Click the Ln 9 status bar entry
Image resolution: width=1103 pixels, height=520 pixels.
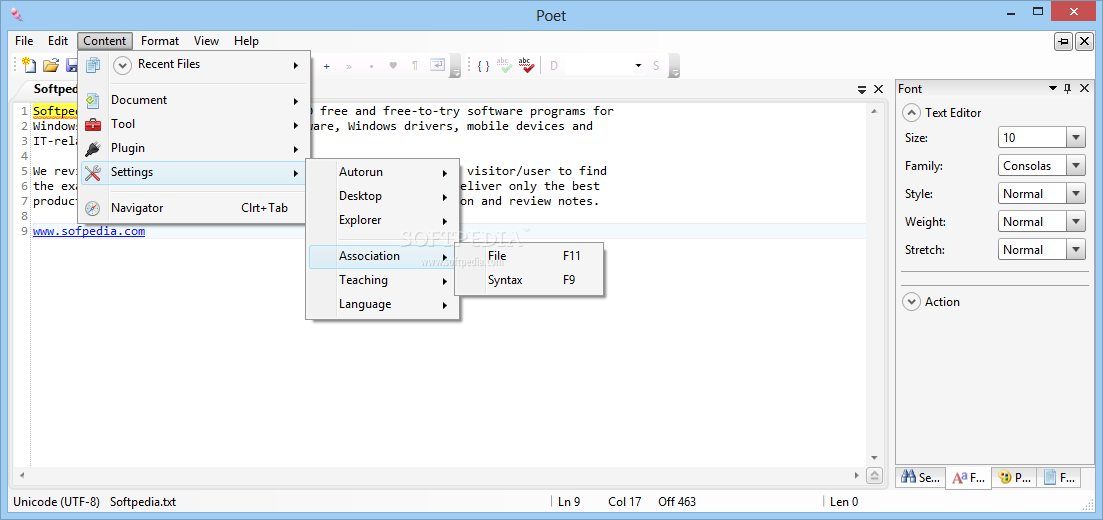569,502
